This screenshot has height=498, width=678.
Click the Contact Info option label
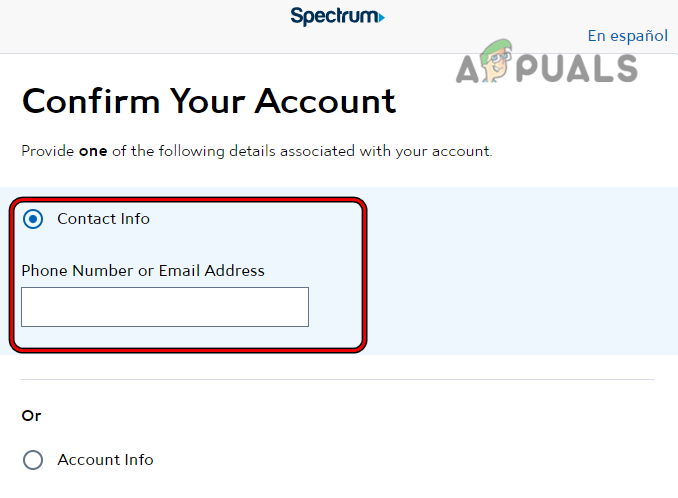[x=103, y=219]
